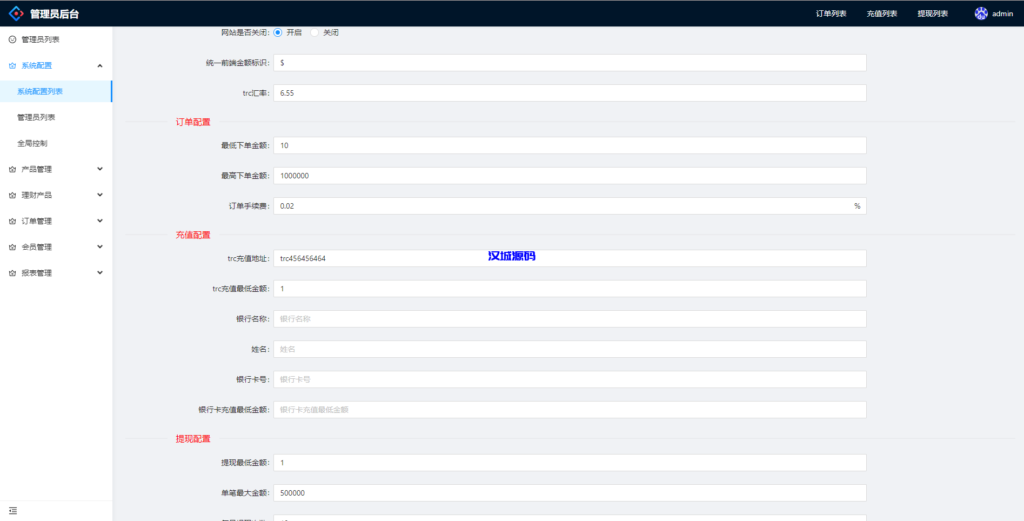This screenshot has width=1024, height=521.
Task: Select the 开启 radio option
Action: click(278, 32)
